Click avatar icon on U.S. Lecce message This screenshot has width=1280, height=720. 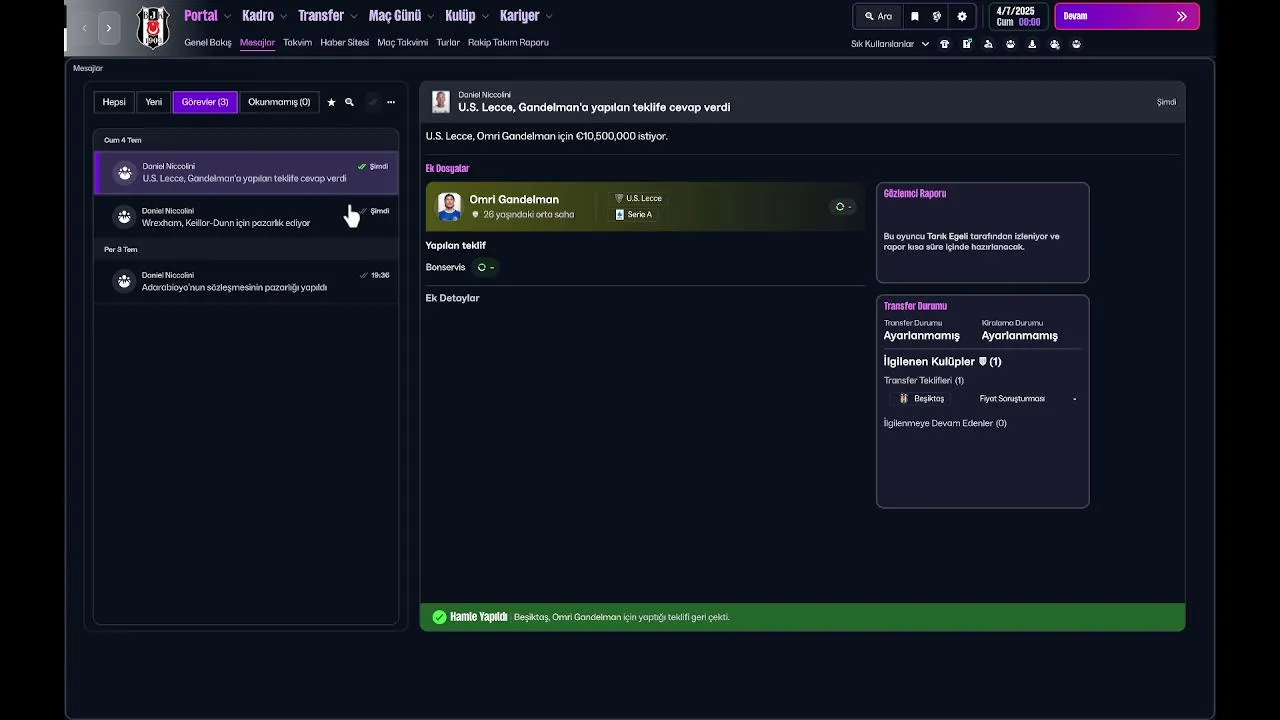pyautogui.click(x=124, y=172)
